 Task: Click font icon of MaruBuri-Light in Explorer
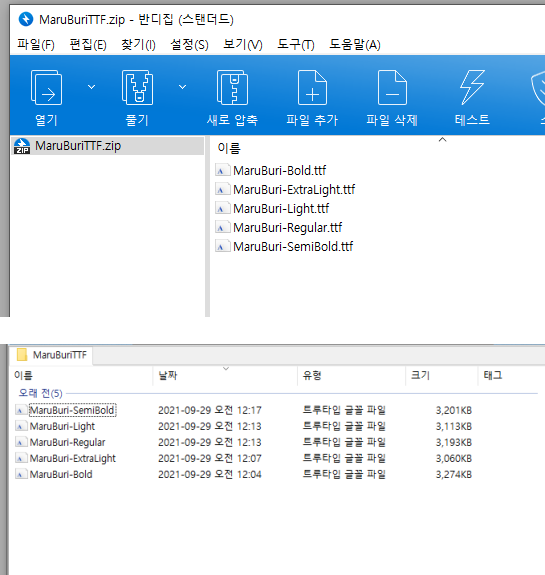pyautogui.click(x=21, y=426)
